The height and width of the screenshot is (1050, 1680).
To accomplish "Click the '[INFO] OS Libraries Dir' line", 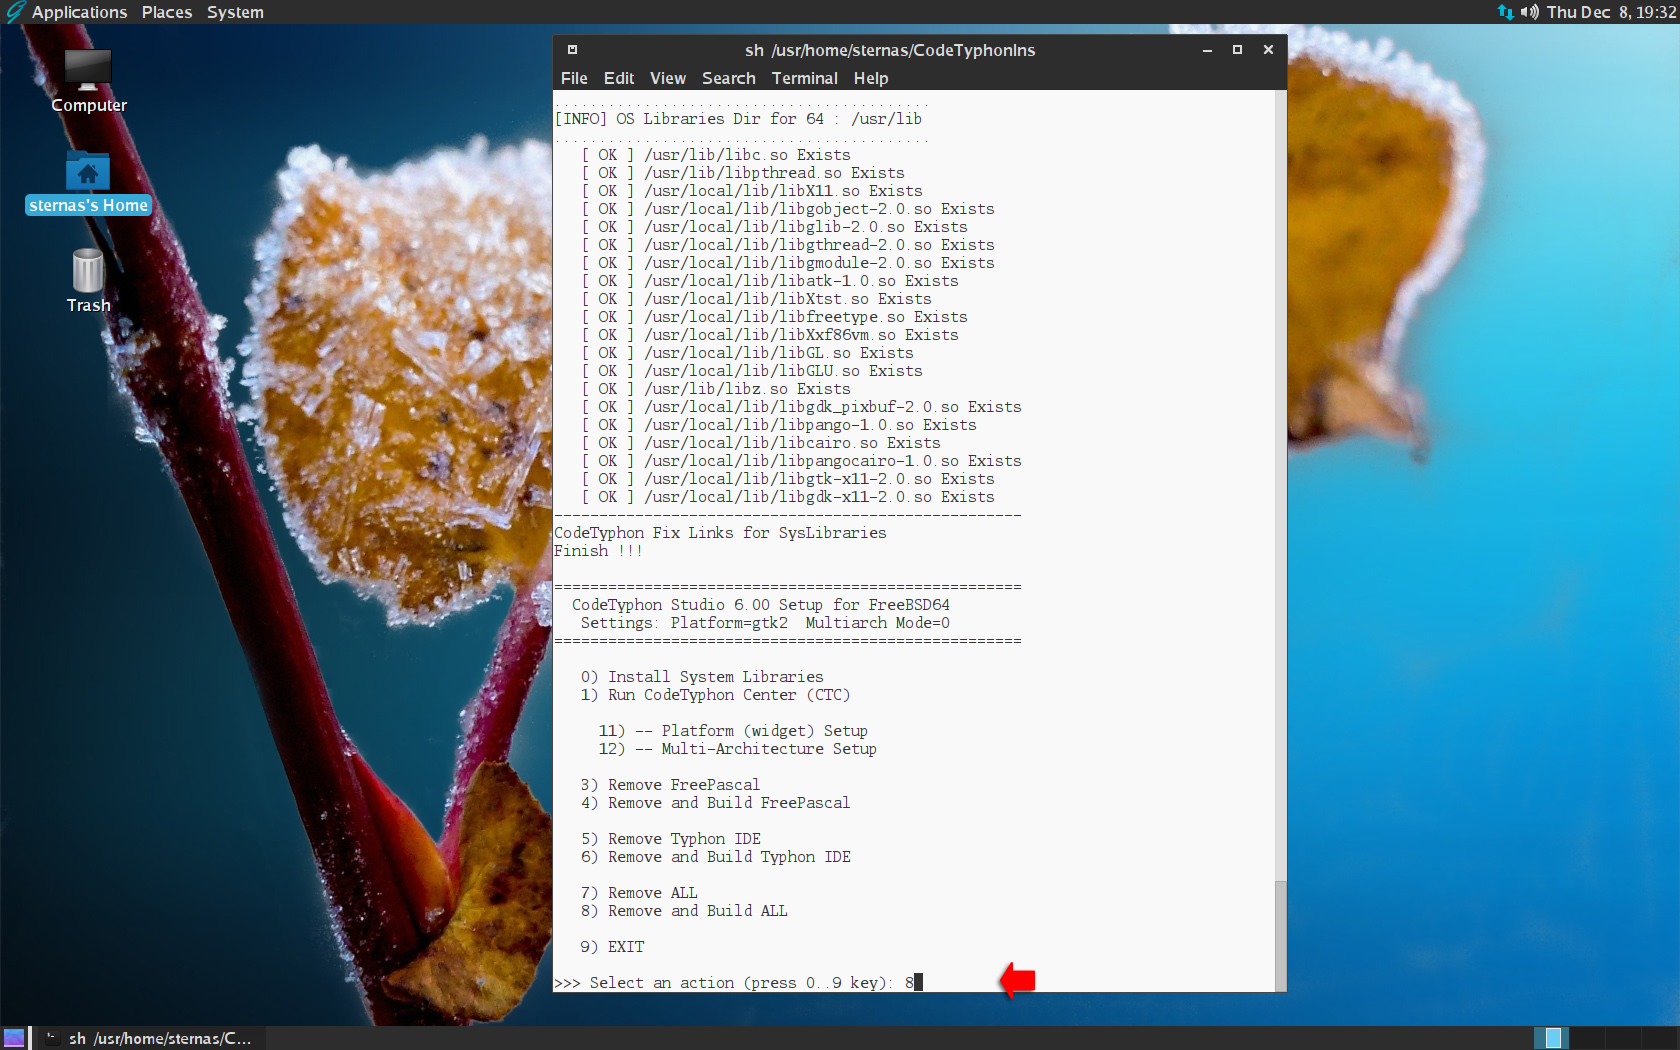I will (738, 119).
